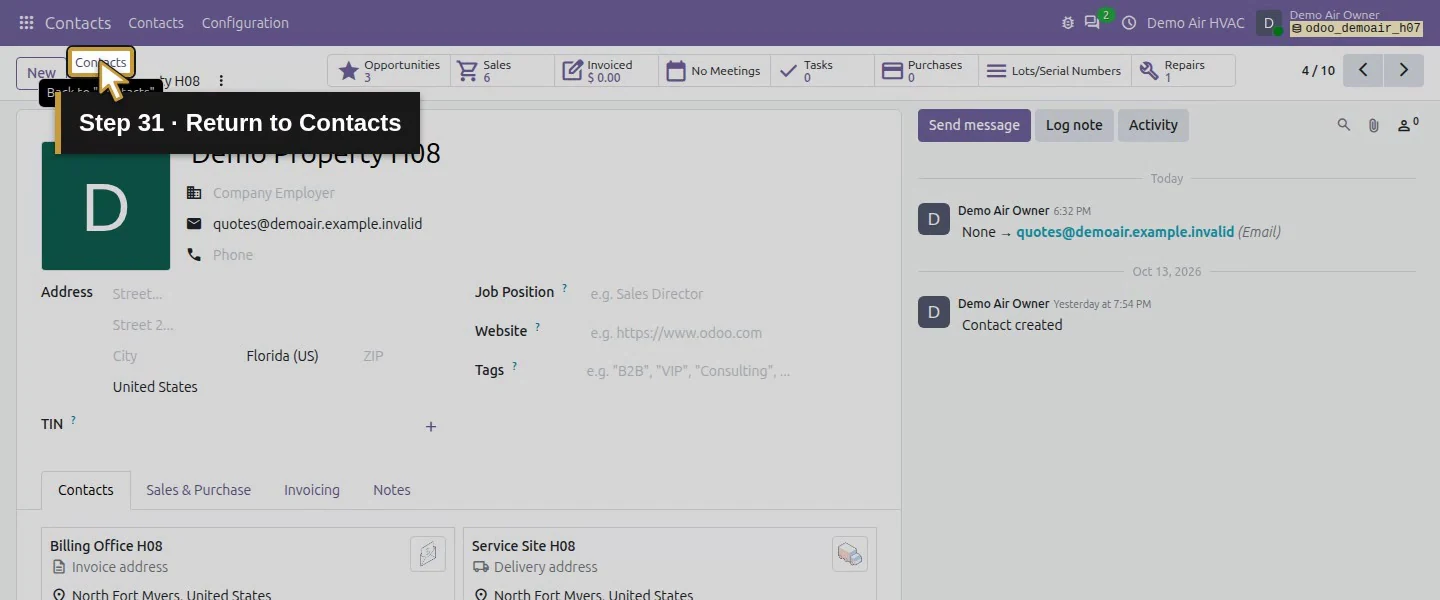Click the Log note button
The width and height of the screenshot is (1440, 600).
pos(1074,125)
